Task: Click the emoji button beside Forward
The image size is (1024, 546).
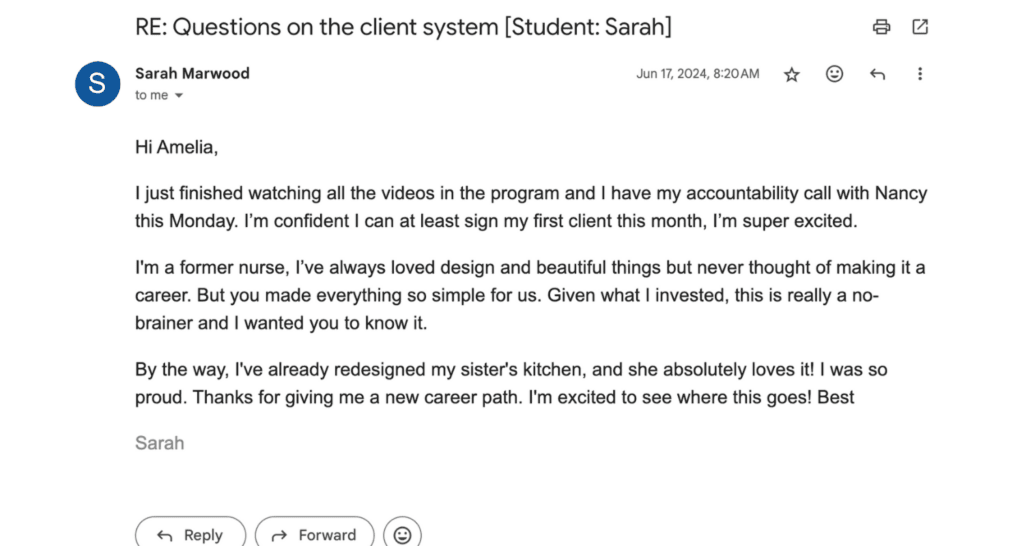Action: pos(402,535)
